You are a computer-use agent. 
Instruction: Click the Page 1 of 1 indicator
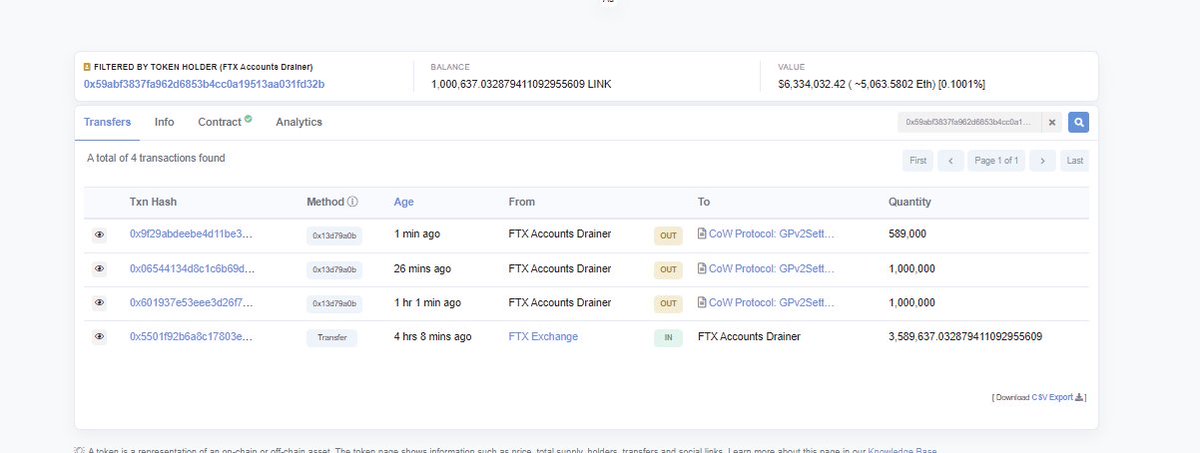[996, 160]
